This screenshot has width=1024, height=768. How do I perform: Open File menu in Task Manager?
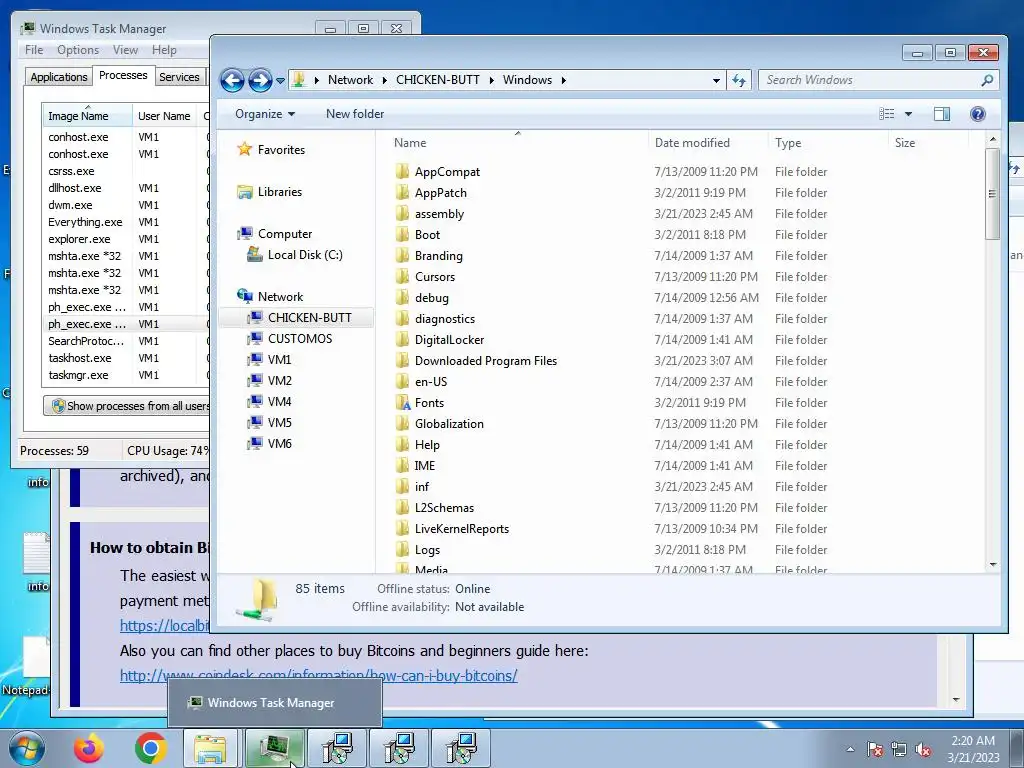coord(34,50)
